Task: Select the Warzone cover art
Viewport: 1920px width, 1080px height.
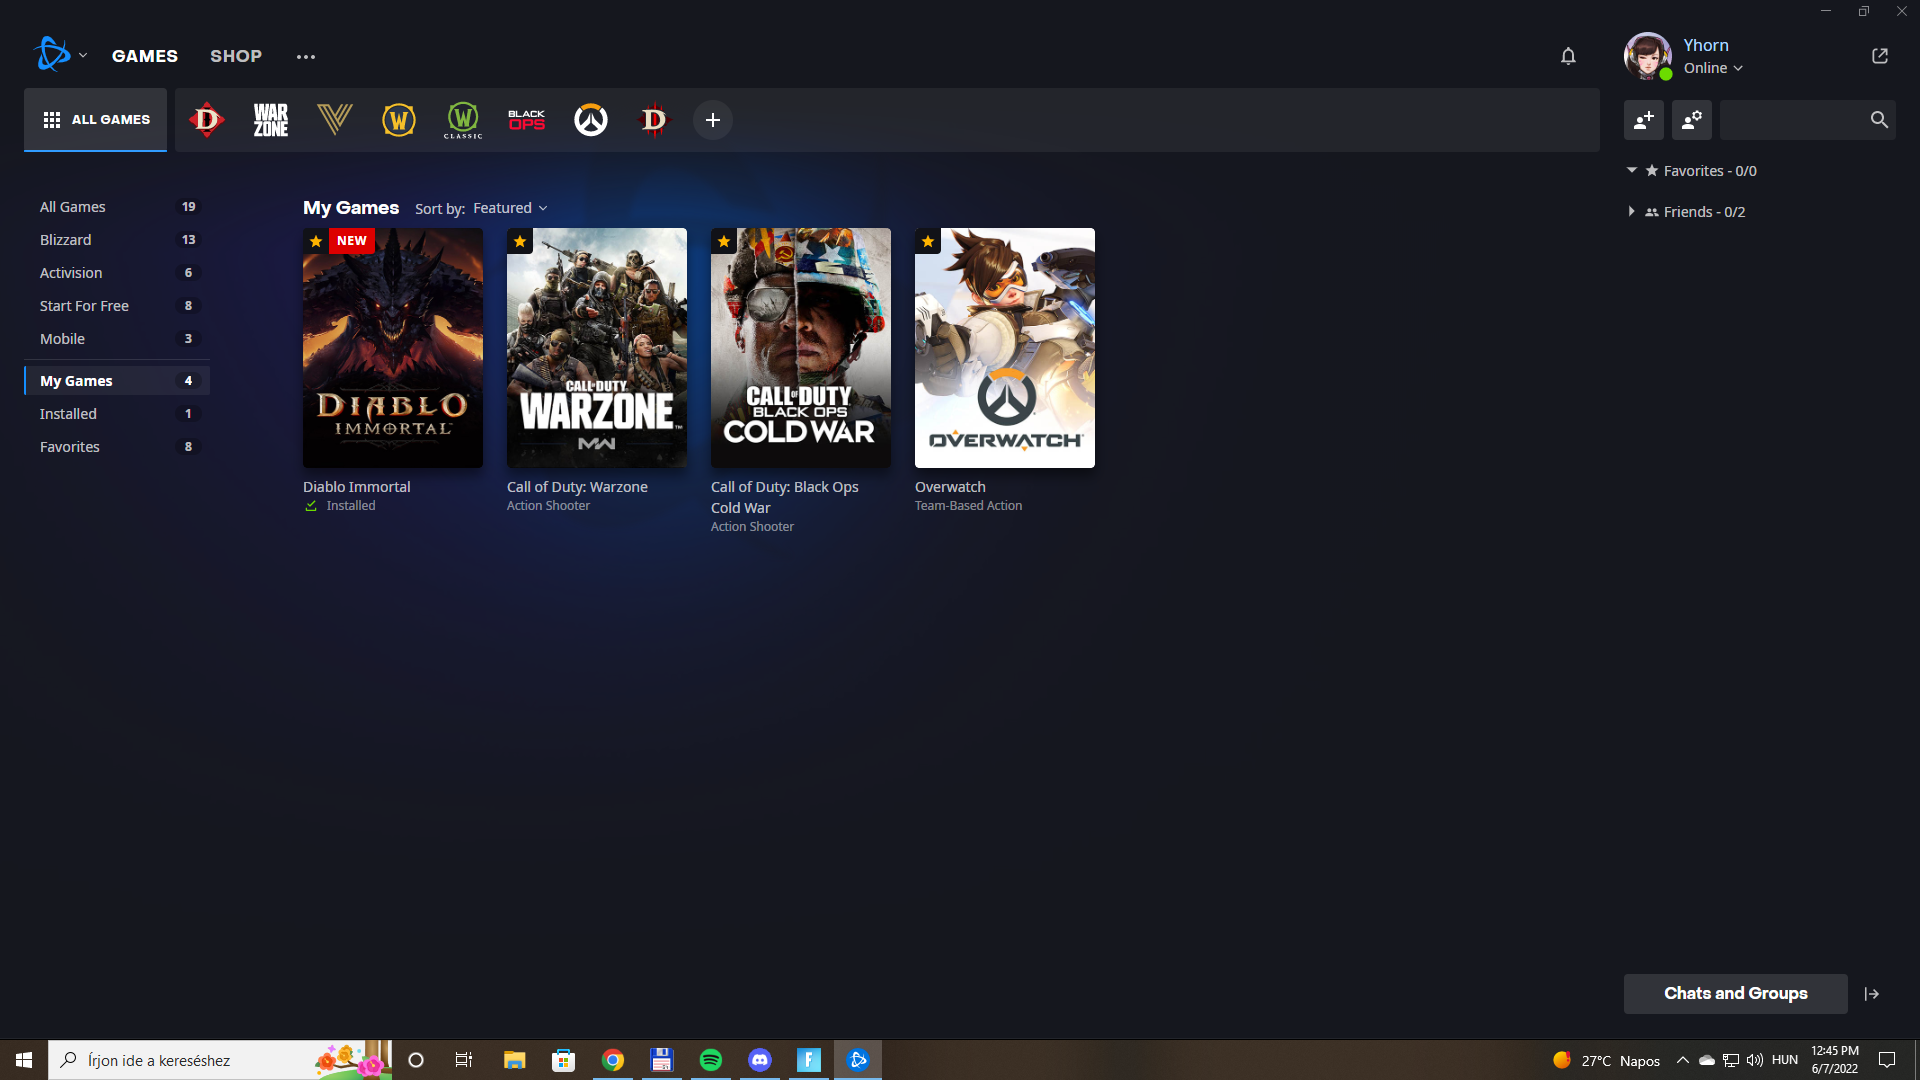Action: point(597,348)
